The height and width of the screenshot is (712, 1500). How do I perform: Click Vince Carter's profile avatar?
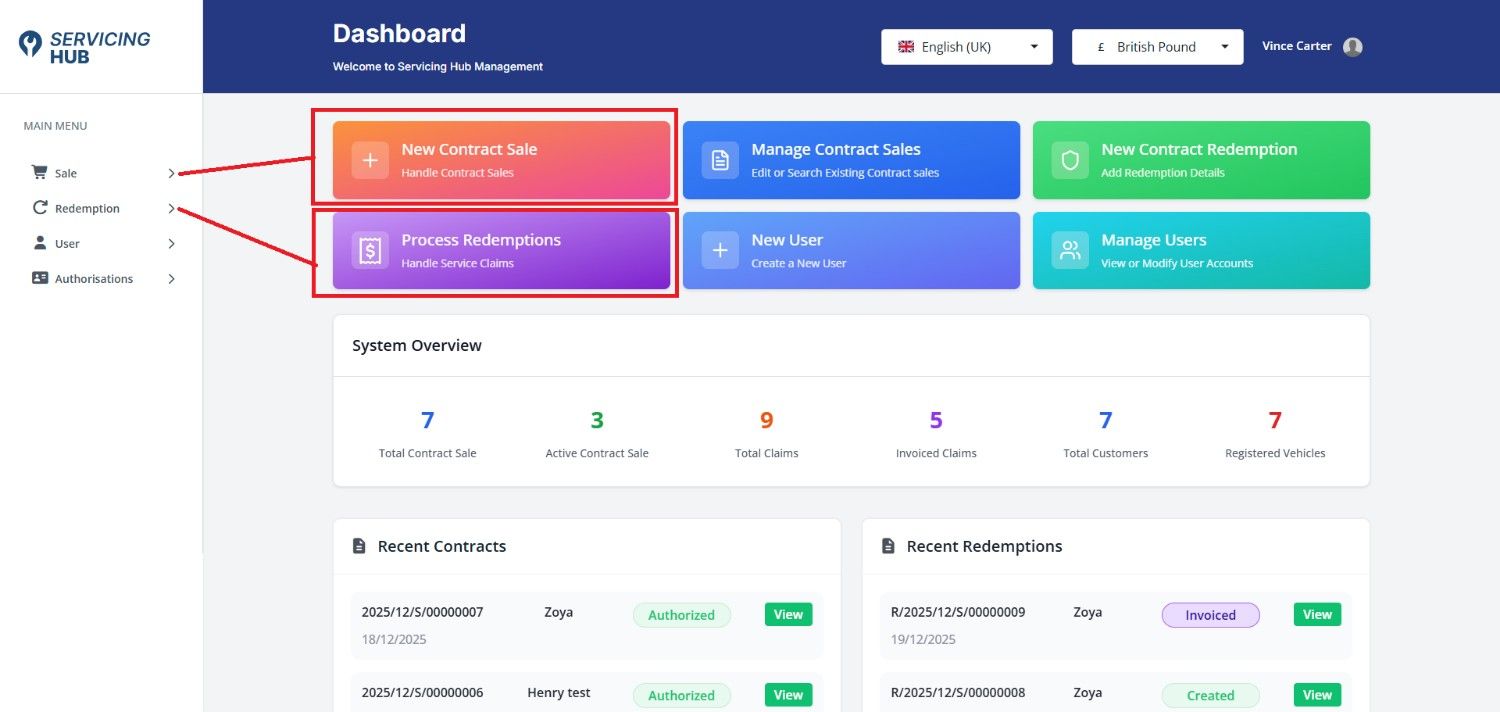[x=1353, y=47]
